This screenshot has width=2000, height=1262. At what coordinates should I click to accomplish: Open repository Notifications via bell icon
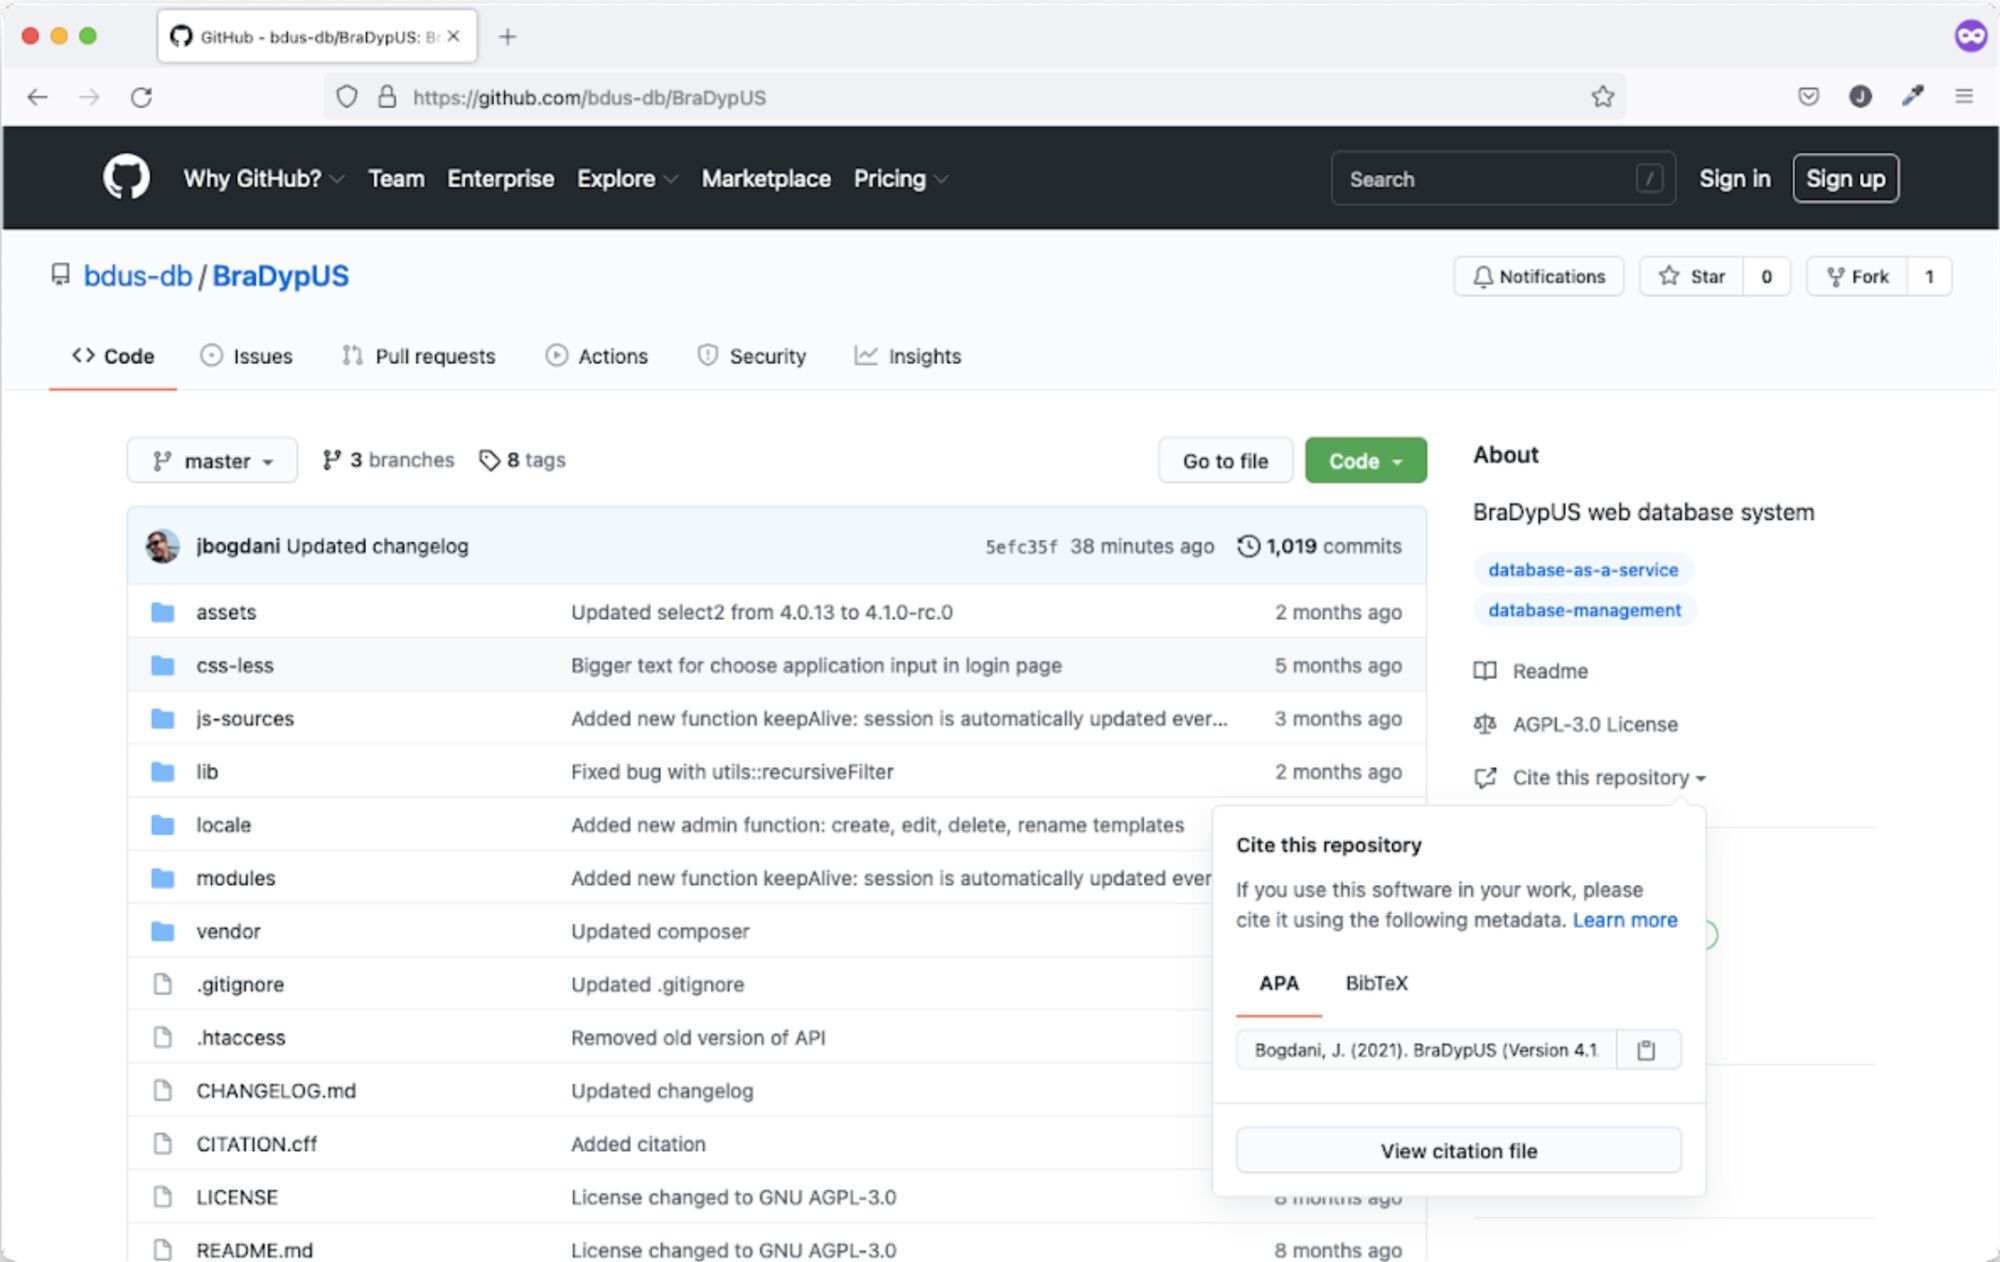[1484, 276]
